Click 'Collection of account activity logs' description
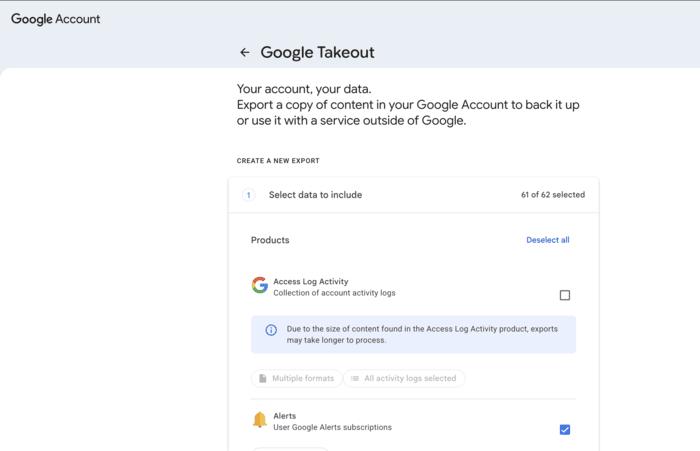Image resolution: width=700 pixels, height=451 pixels. pyautogui.click(x=334, y=293)
